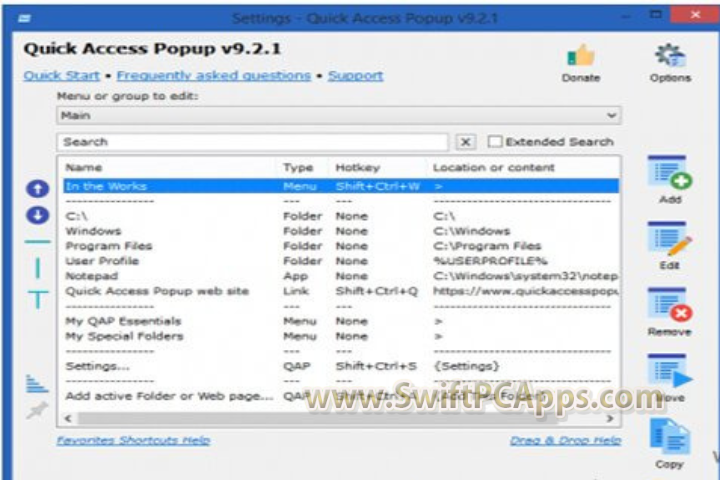Select Add active Folder or Web page row
The height and width of the screenshot is (480, 720).
341,396
